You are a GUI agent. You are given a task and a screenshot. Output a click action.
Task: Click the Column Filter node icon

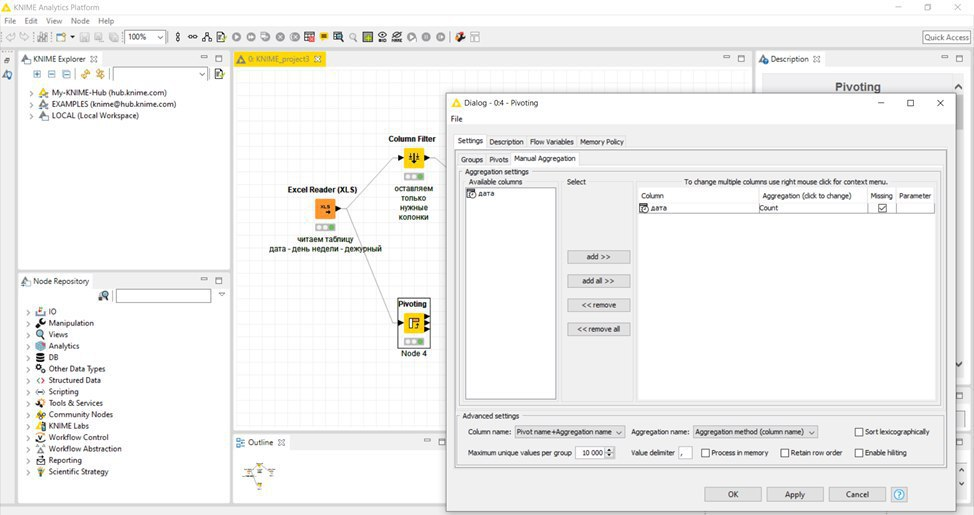[414, 158]
